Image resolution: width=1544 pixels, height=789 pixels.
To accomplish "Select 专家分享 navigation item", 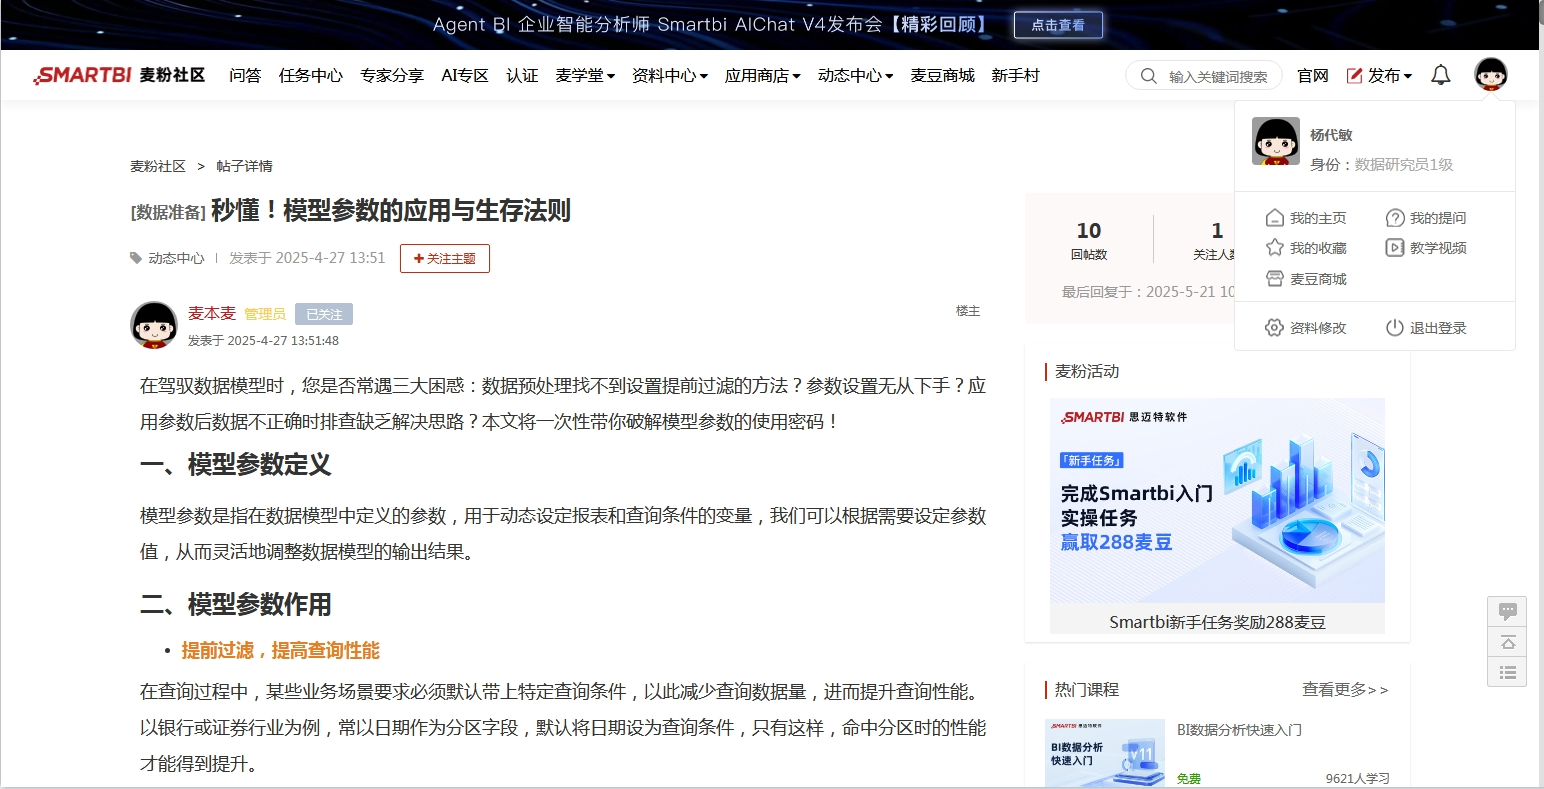I will tap(392, 76).
